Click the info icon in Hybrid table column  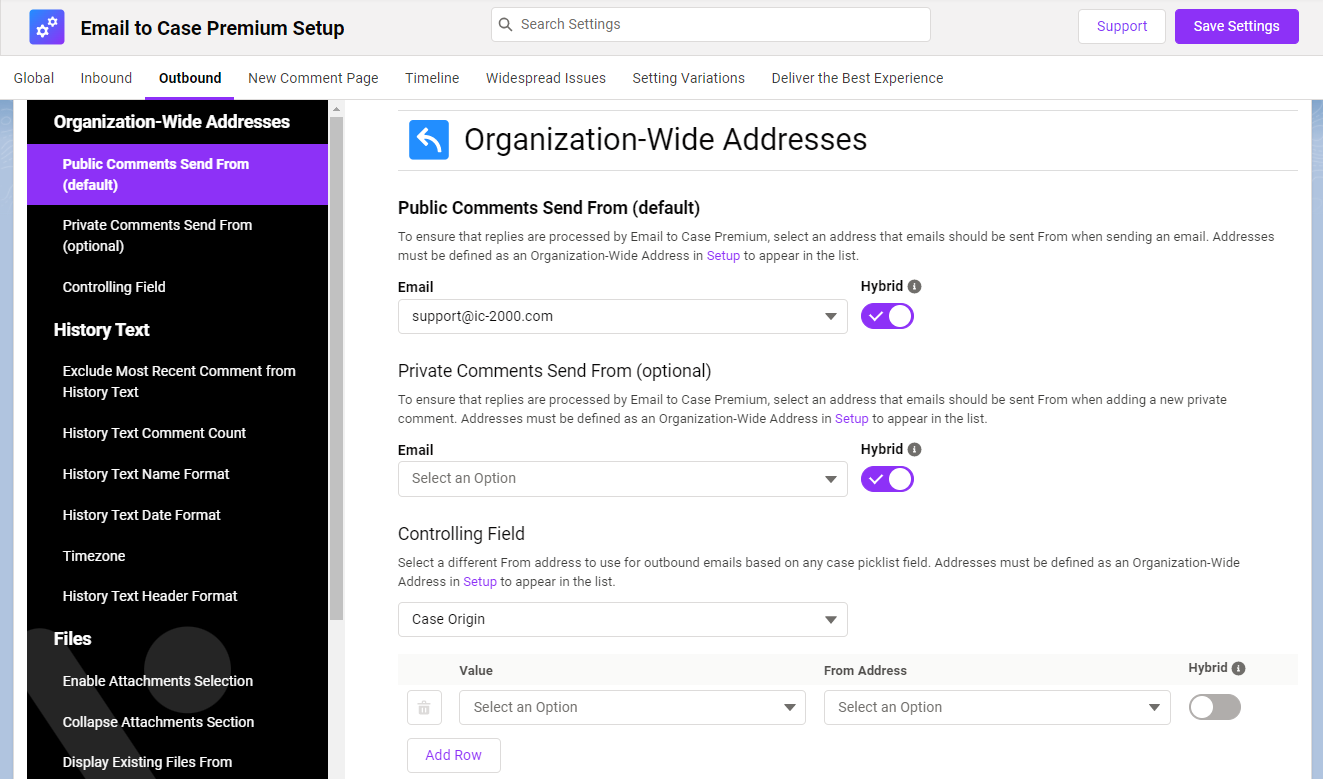[x=1239, y=668]
